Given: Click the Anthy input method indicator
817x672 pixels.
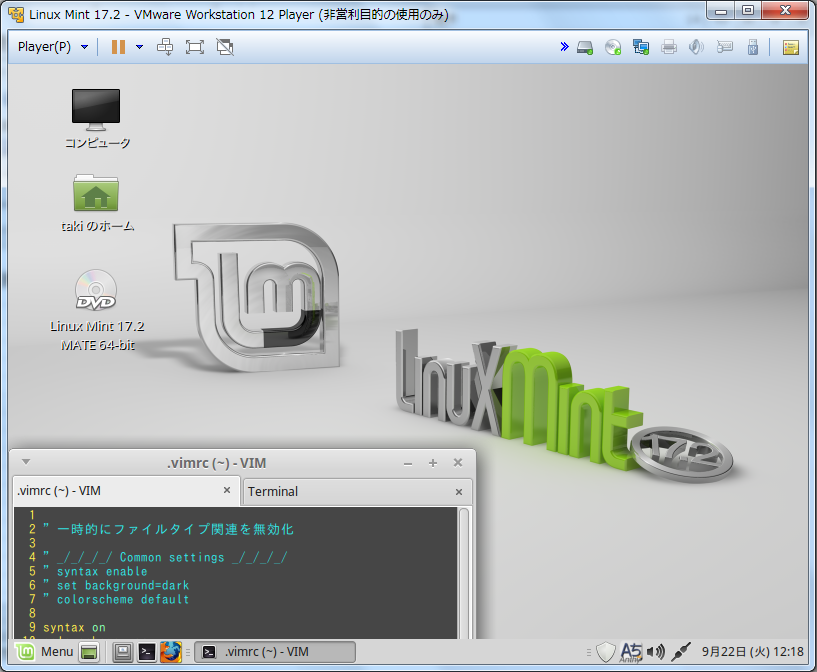Looking at the screenshot, I should (631, 652).
